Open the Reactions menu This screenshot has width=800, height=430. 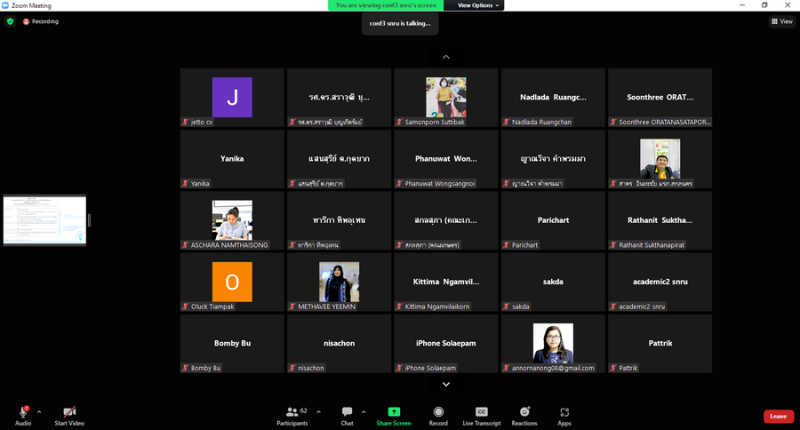[x=524, y=412]
